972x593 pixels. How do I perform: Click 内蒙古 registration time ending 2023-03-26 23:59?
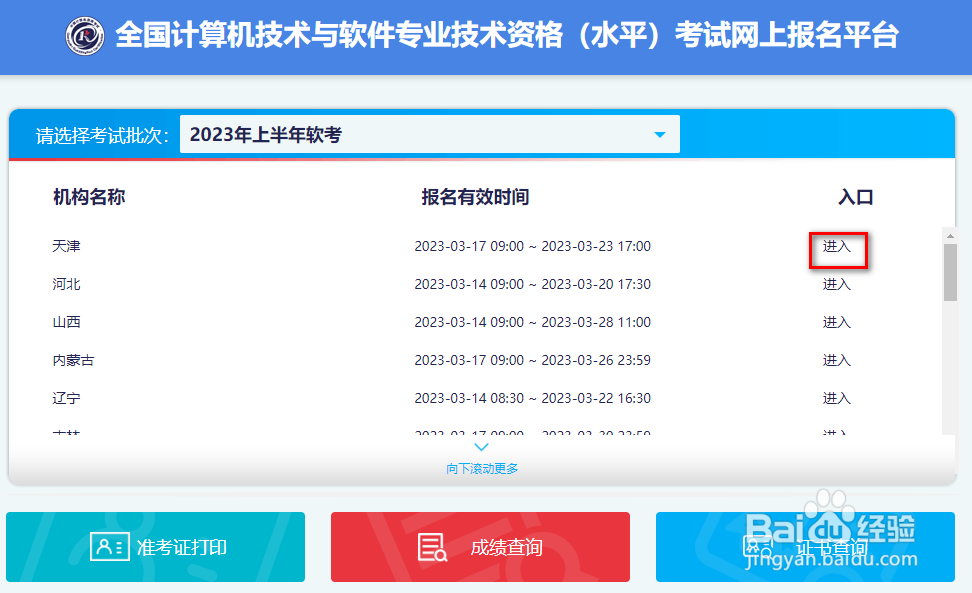click(532, 360)
